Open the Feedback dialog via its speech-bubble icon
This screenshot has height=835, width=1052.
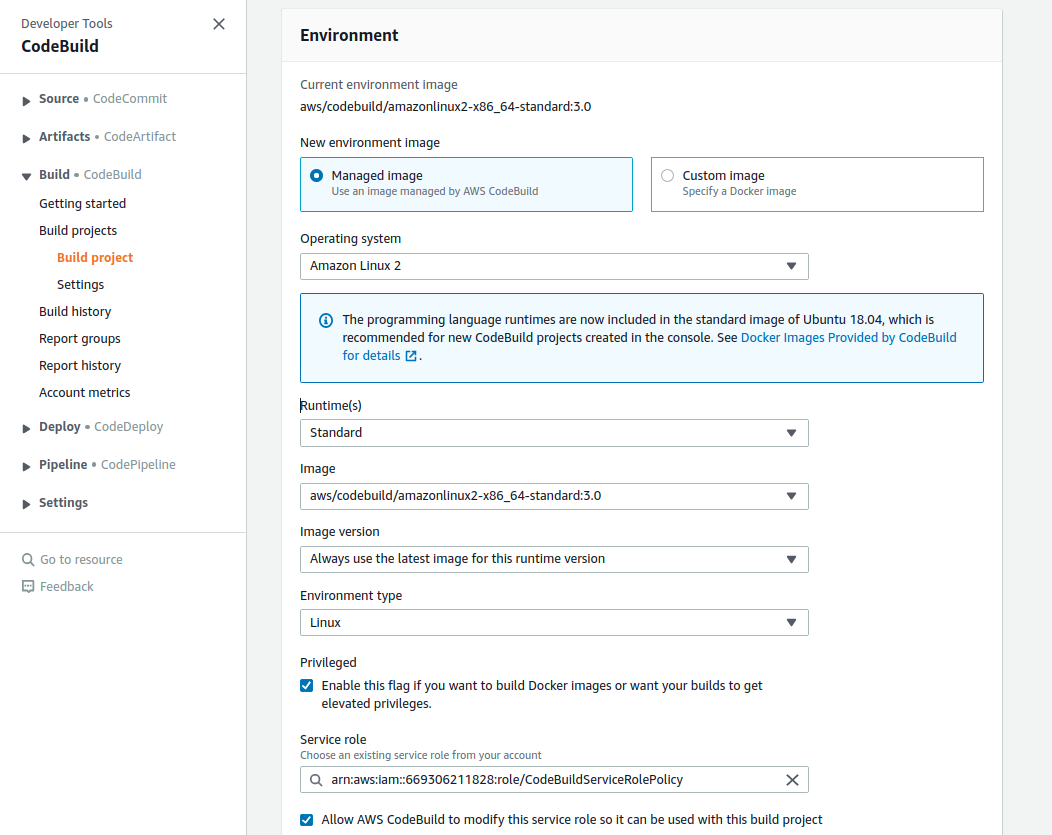[28, 586]
